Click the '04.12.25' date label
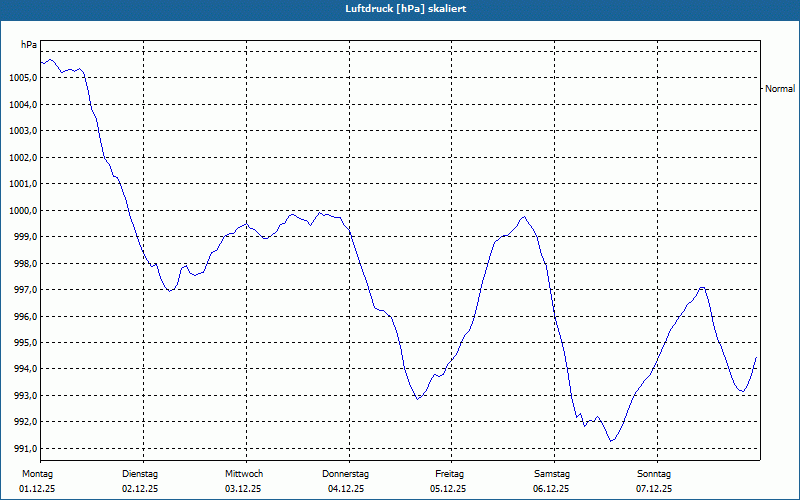 tap(346, 489)
